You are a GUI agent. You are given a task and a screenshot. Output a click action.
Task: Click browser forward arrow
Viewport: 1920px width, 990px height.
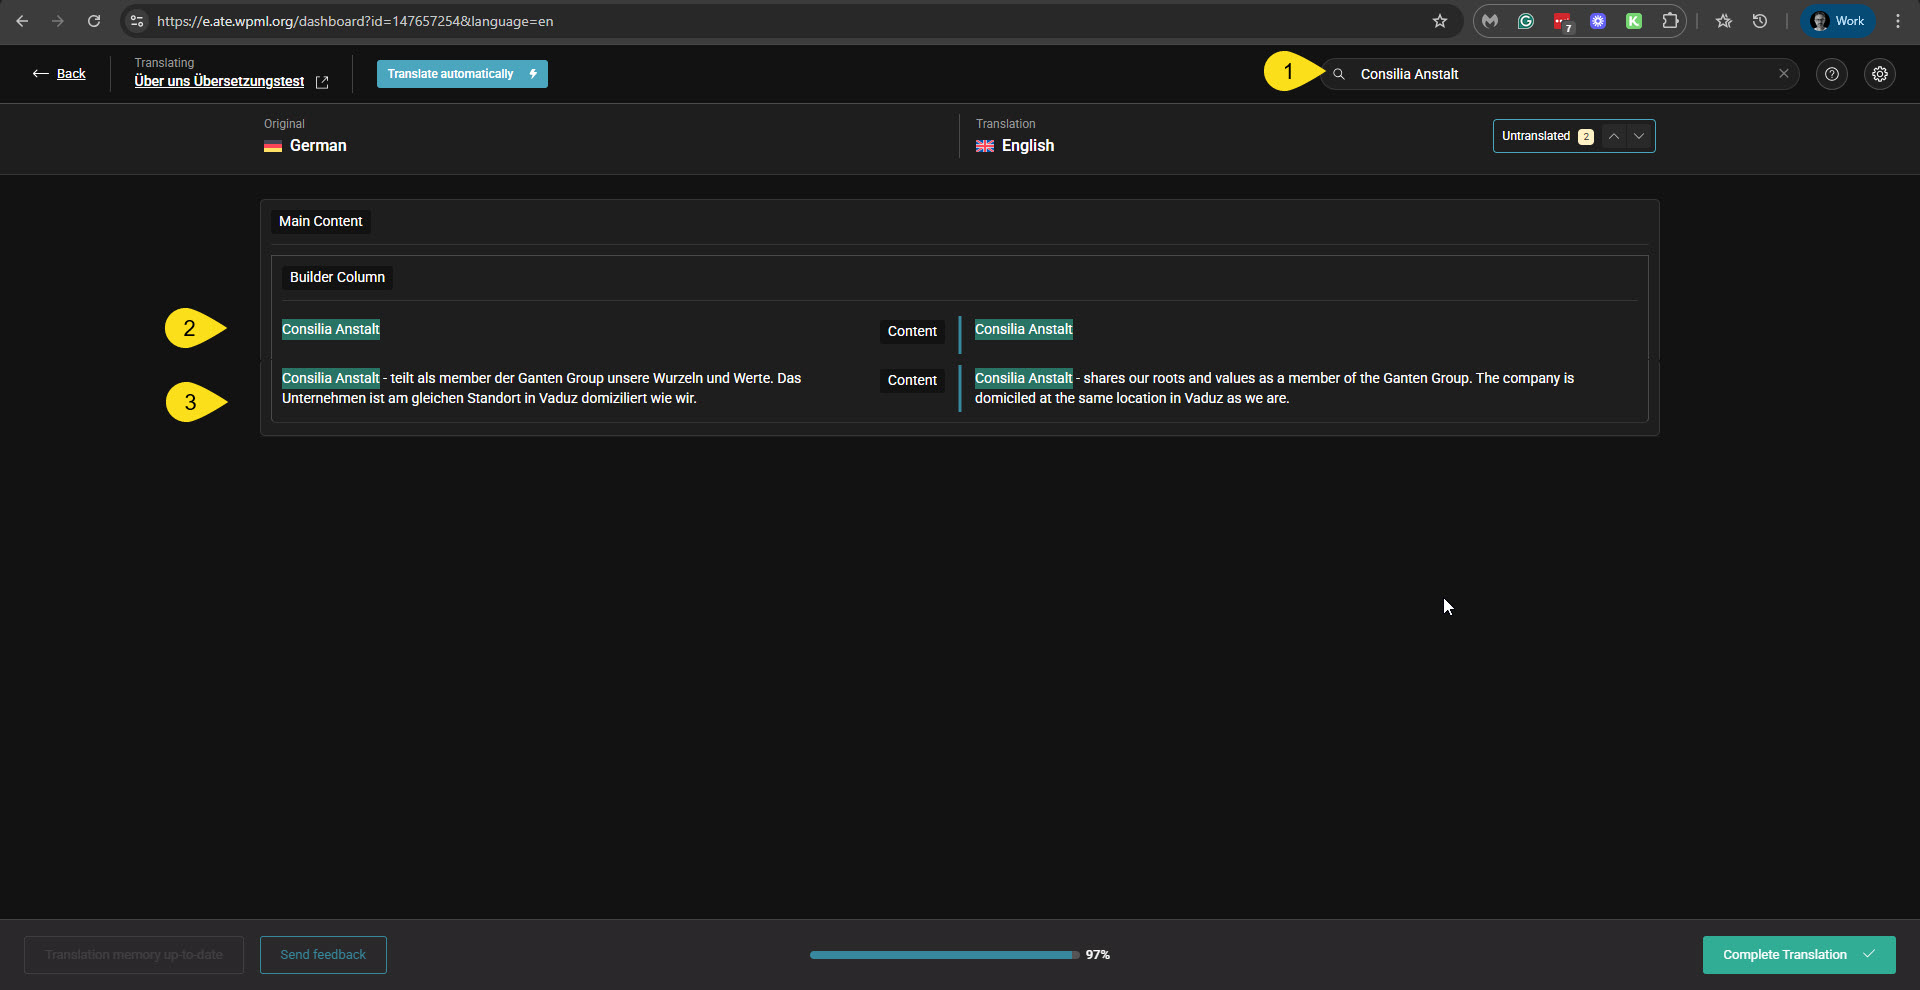point(58,21)
